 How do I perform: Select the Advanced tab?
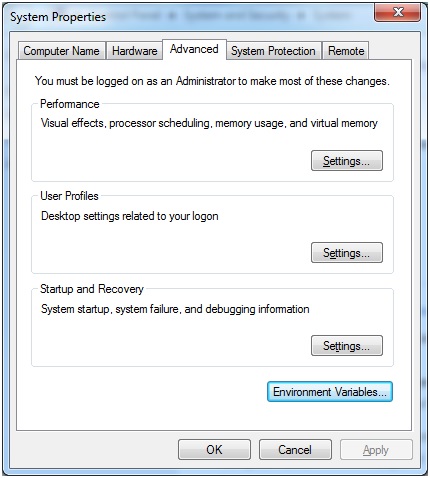click(x=194, y=49)
